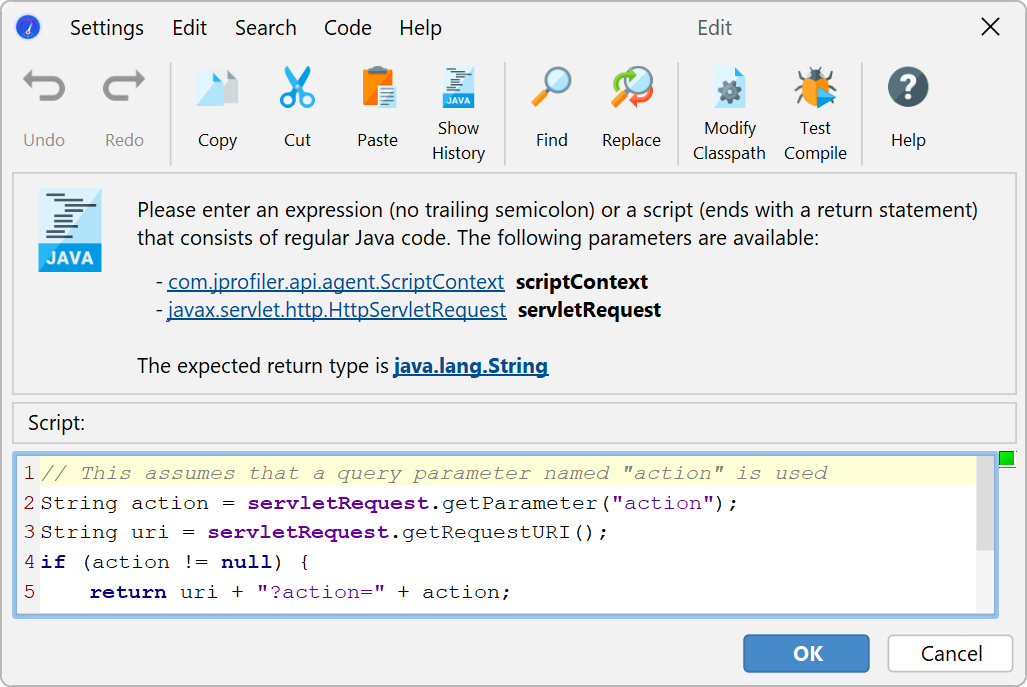1027x687 pixels.
Task: Open the Settings menu
Action: [107, 28]
